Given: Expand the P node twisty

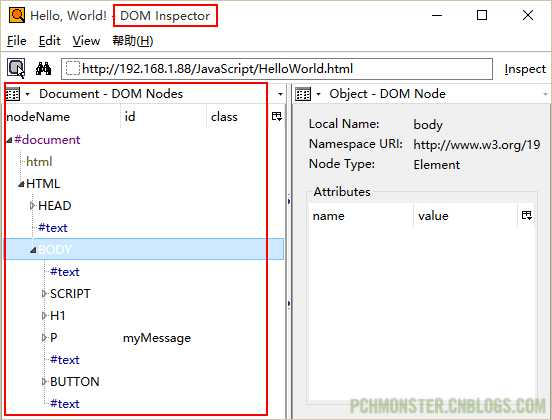Looking at the screenshot, I should click(x=44, y=338).
